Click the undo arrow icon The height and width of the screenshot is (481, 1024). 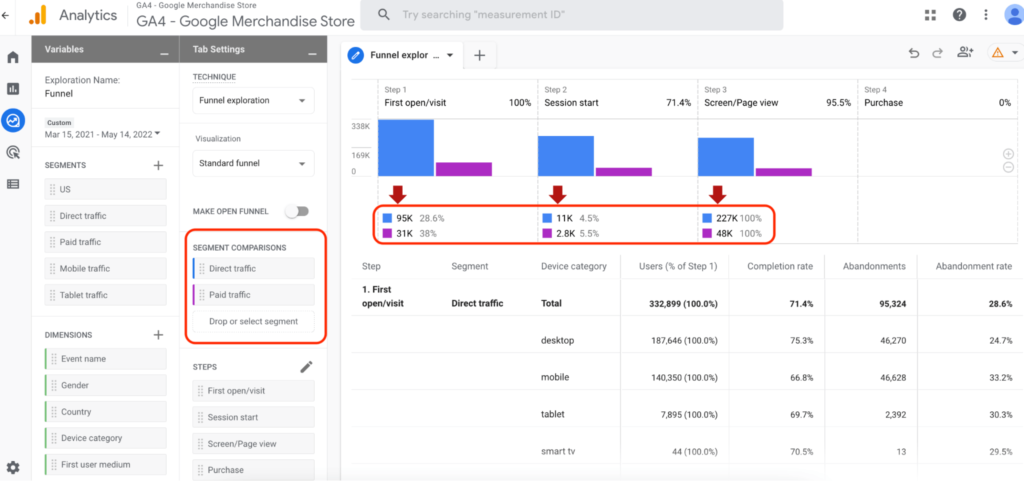[914, 54]
